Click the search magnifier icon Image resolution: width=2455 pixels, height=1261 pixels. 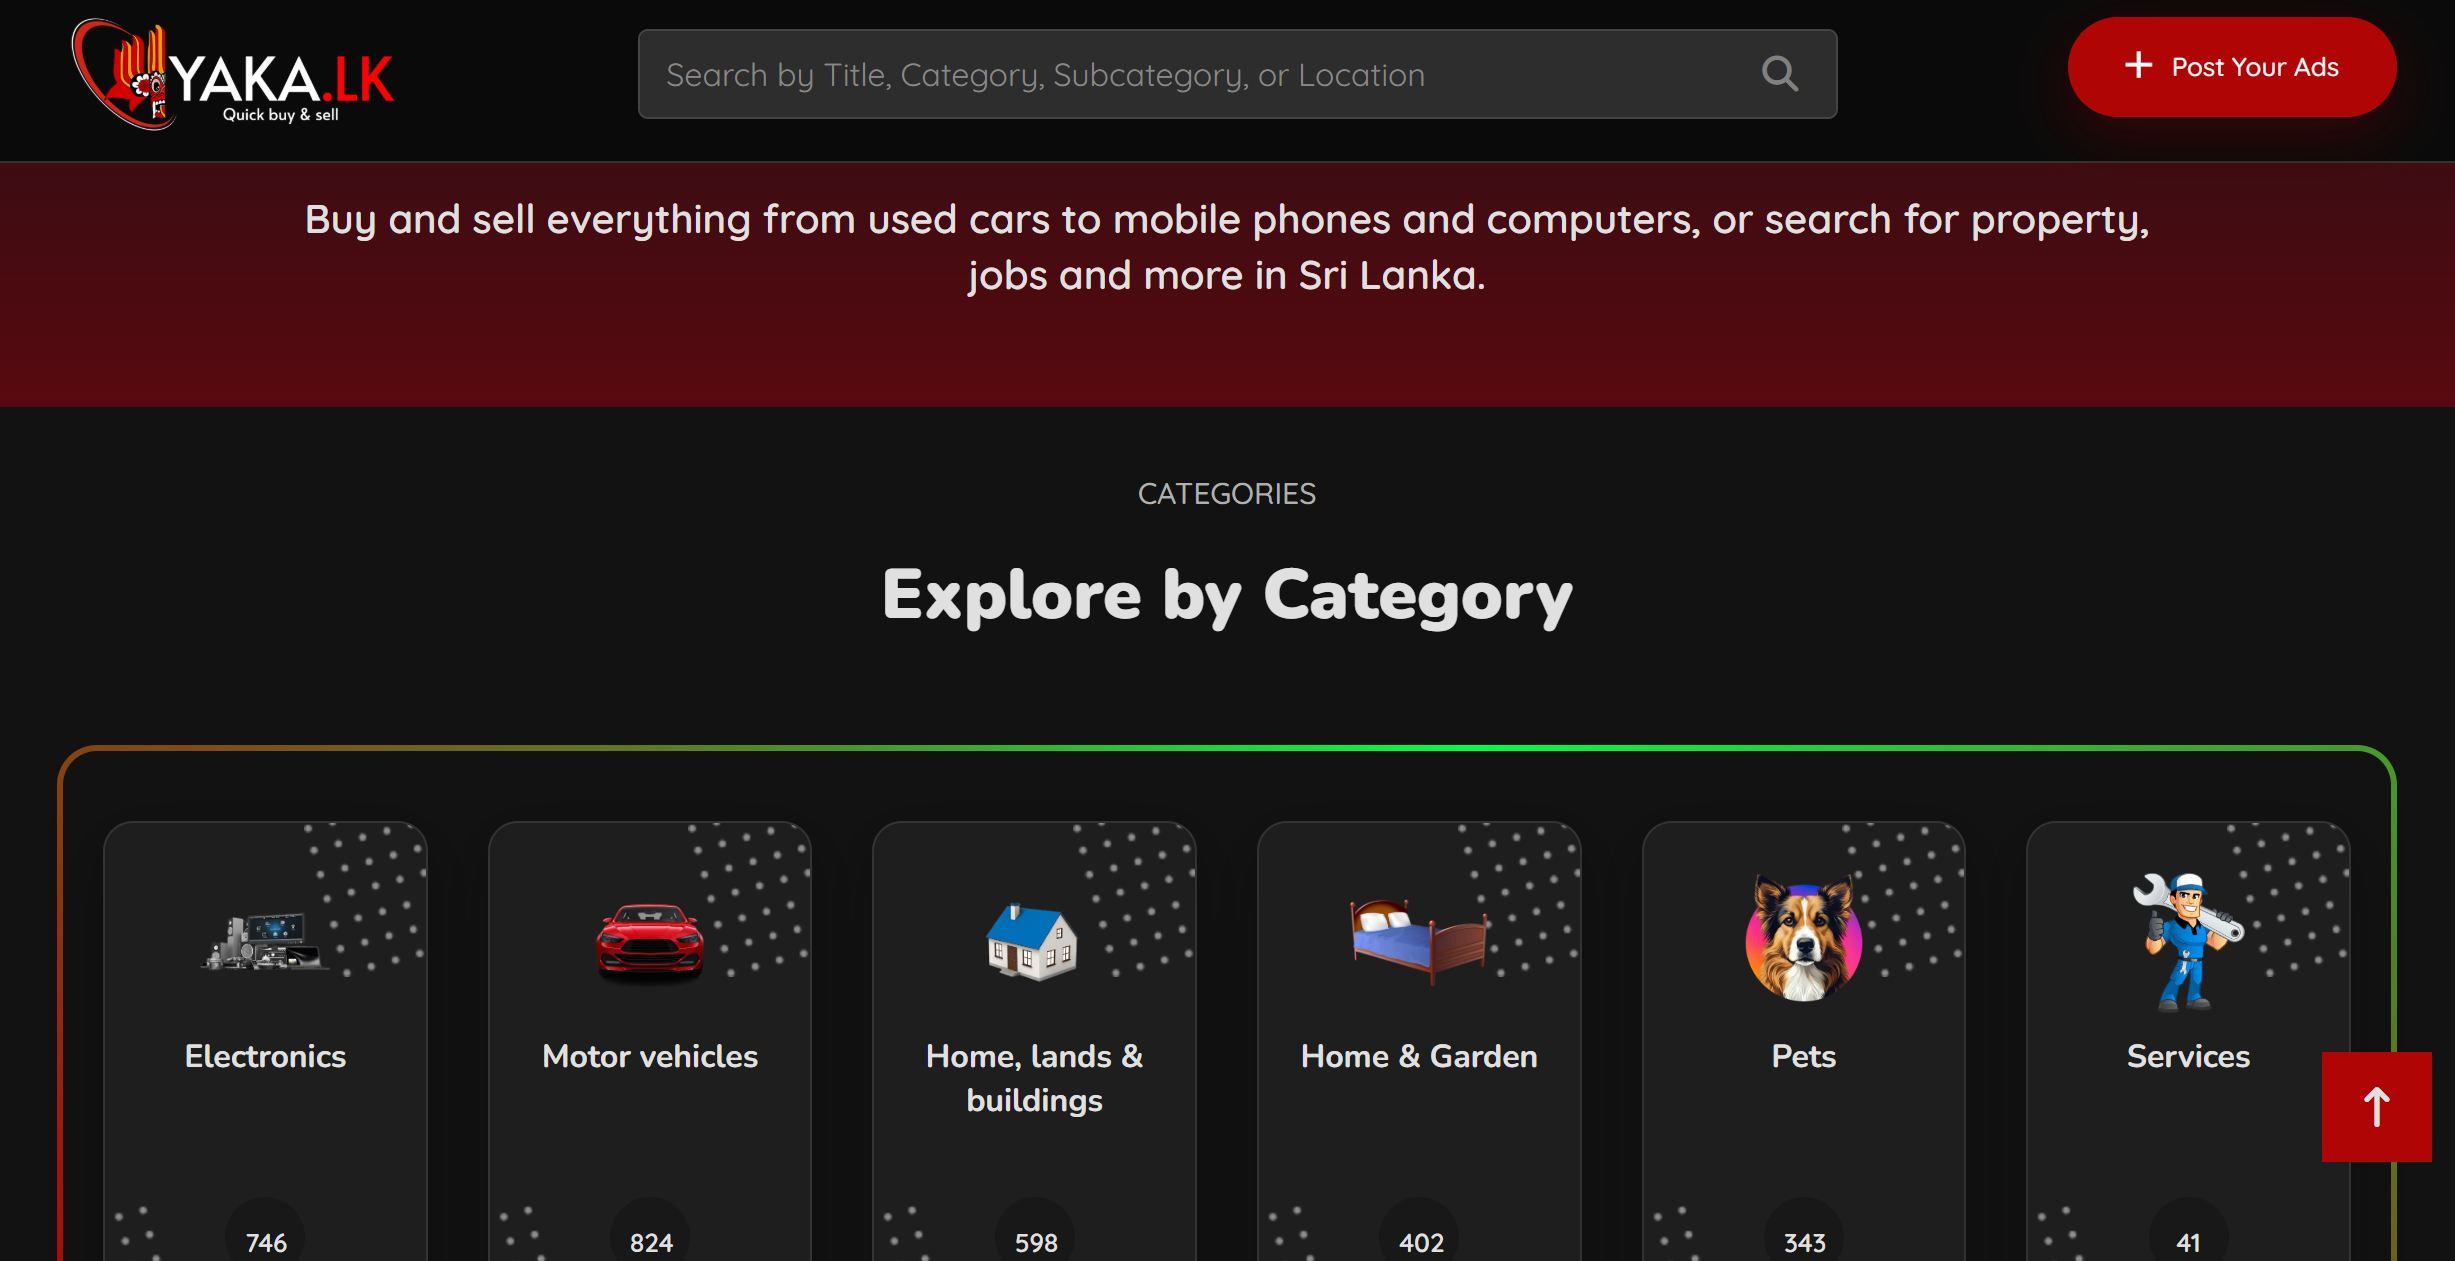point(1779,73)
